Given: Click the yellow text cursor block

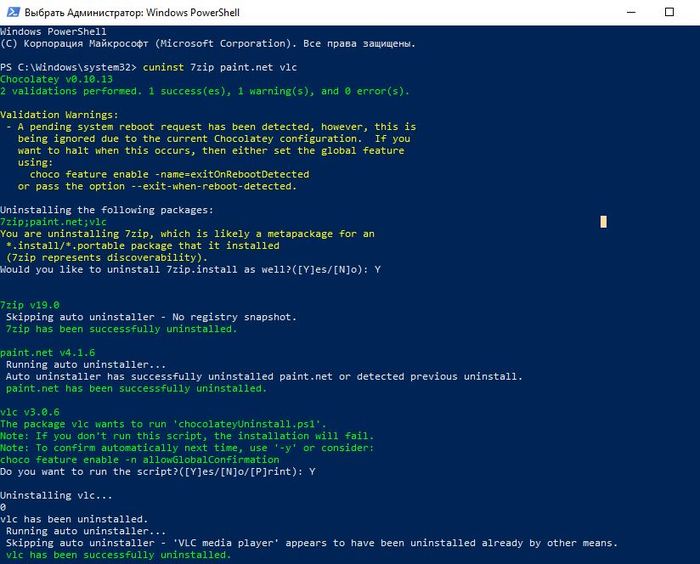Looking at the screenshot, I should pyautogui.click(x=604, y=222).
